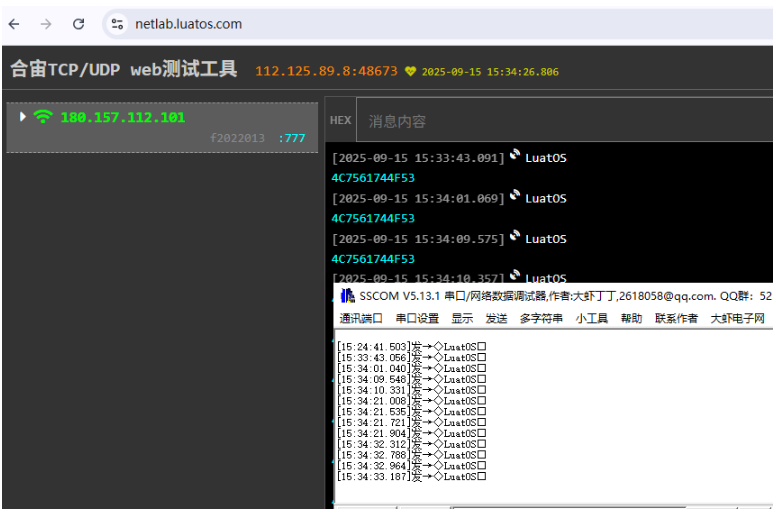Toggle HEX sending mode

tap(340, 120)
